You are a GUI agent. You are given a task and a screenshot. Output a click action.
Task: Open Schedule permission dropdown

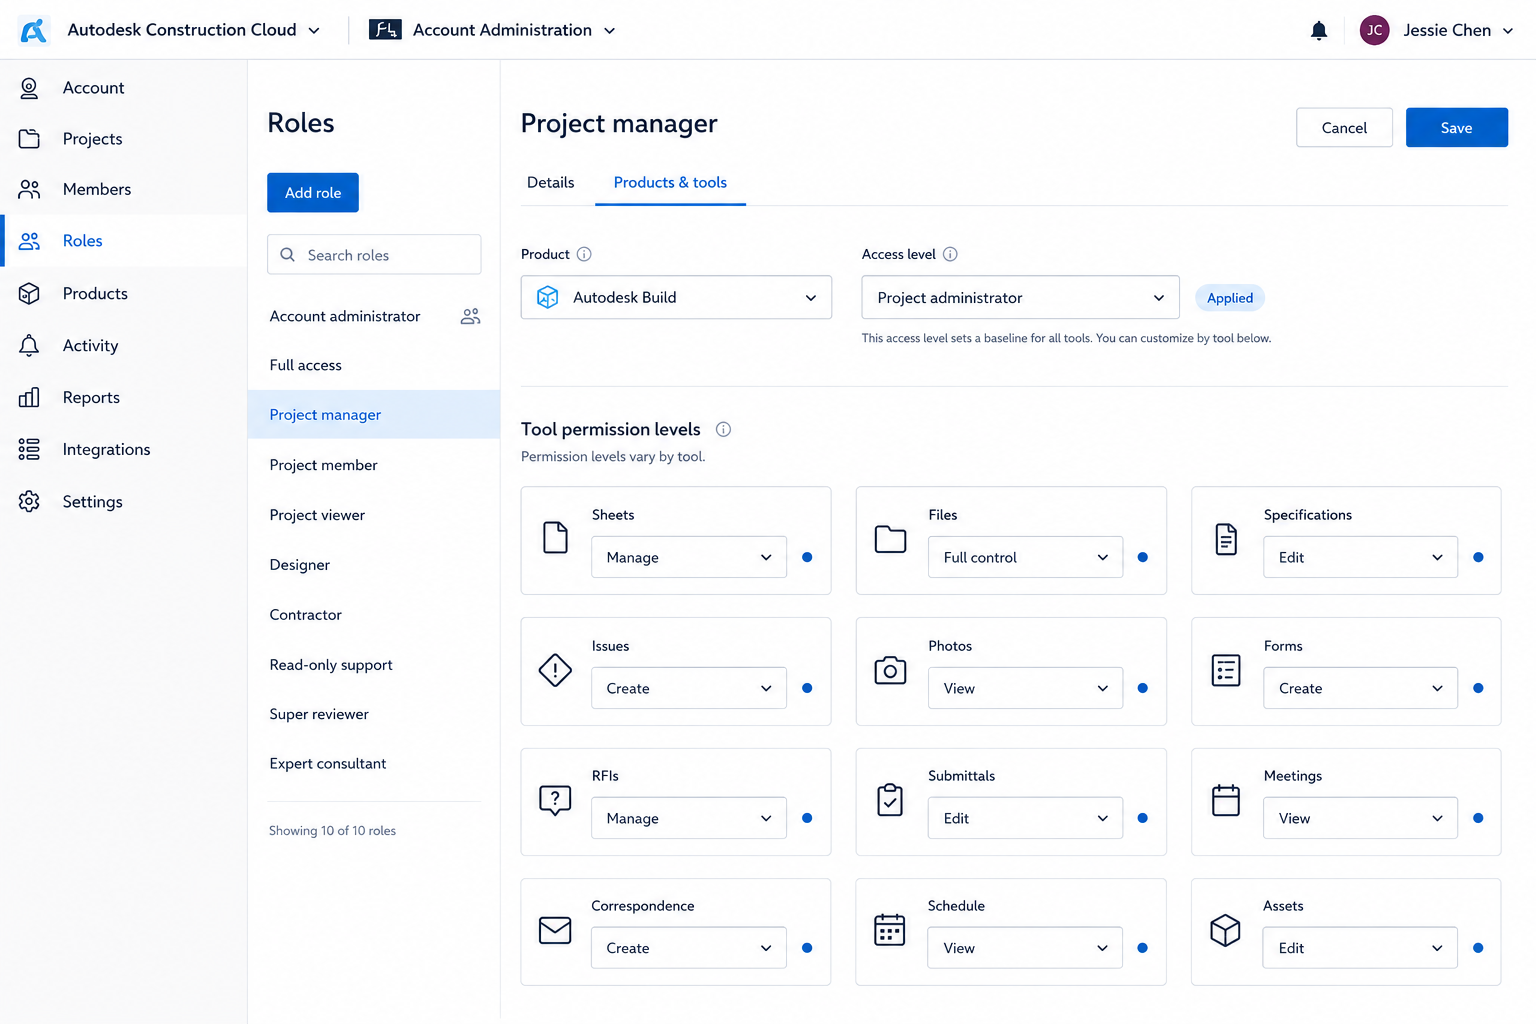1025,948
